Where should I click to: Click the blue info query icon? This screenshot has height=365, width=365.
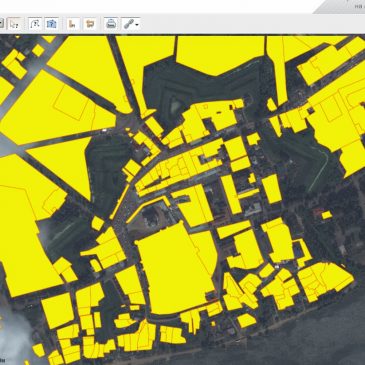(52, 24)
